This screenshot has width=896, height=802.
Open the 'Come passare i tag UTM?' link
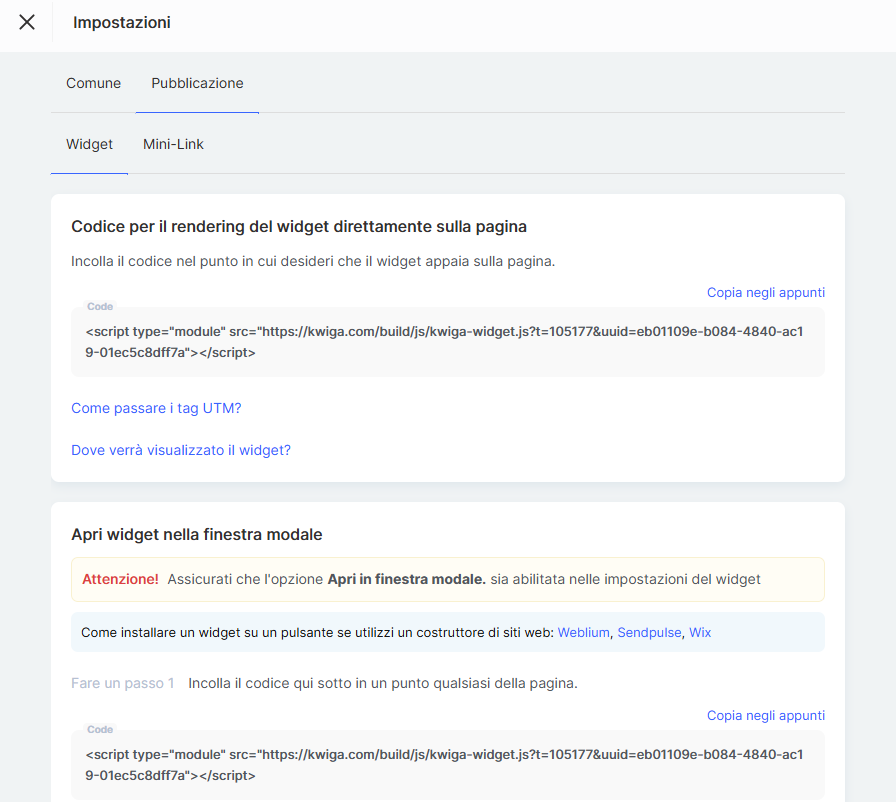(x=156, y=408)
